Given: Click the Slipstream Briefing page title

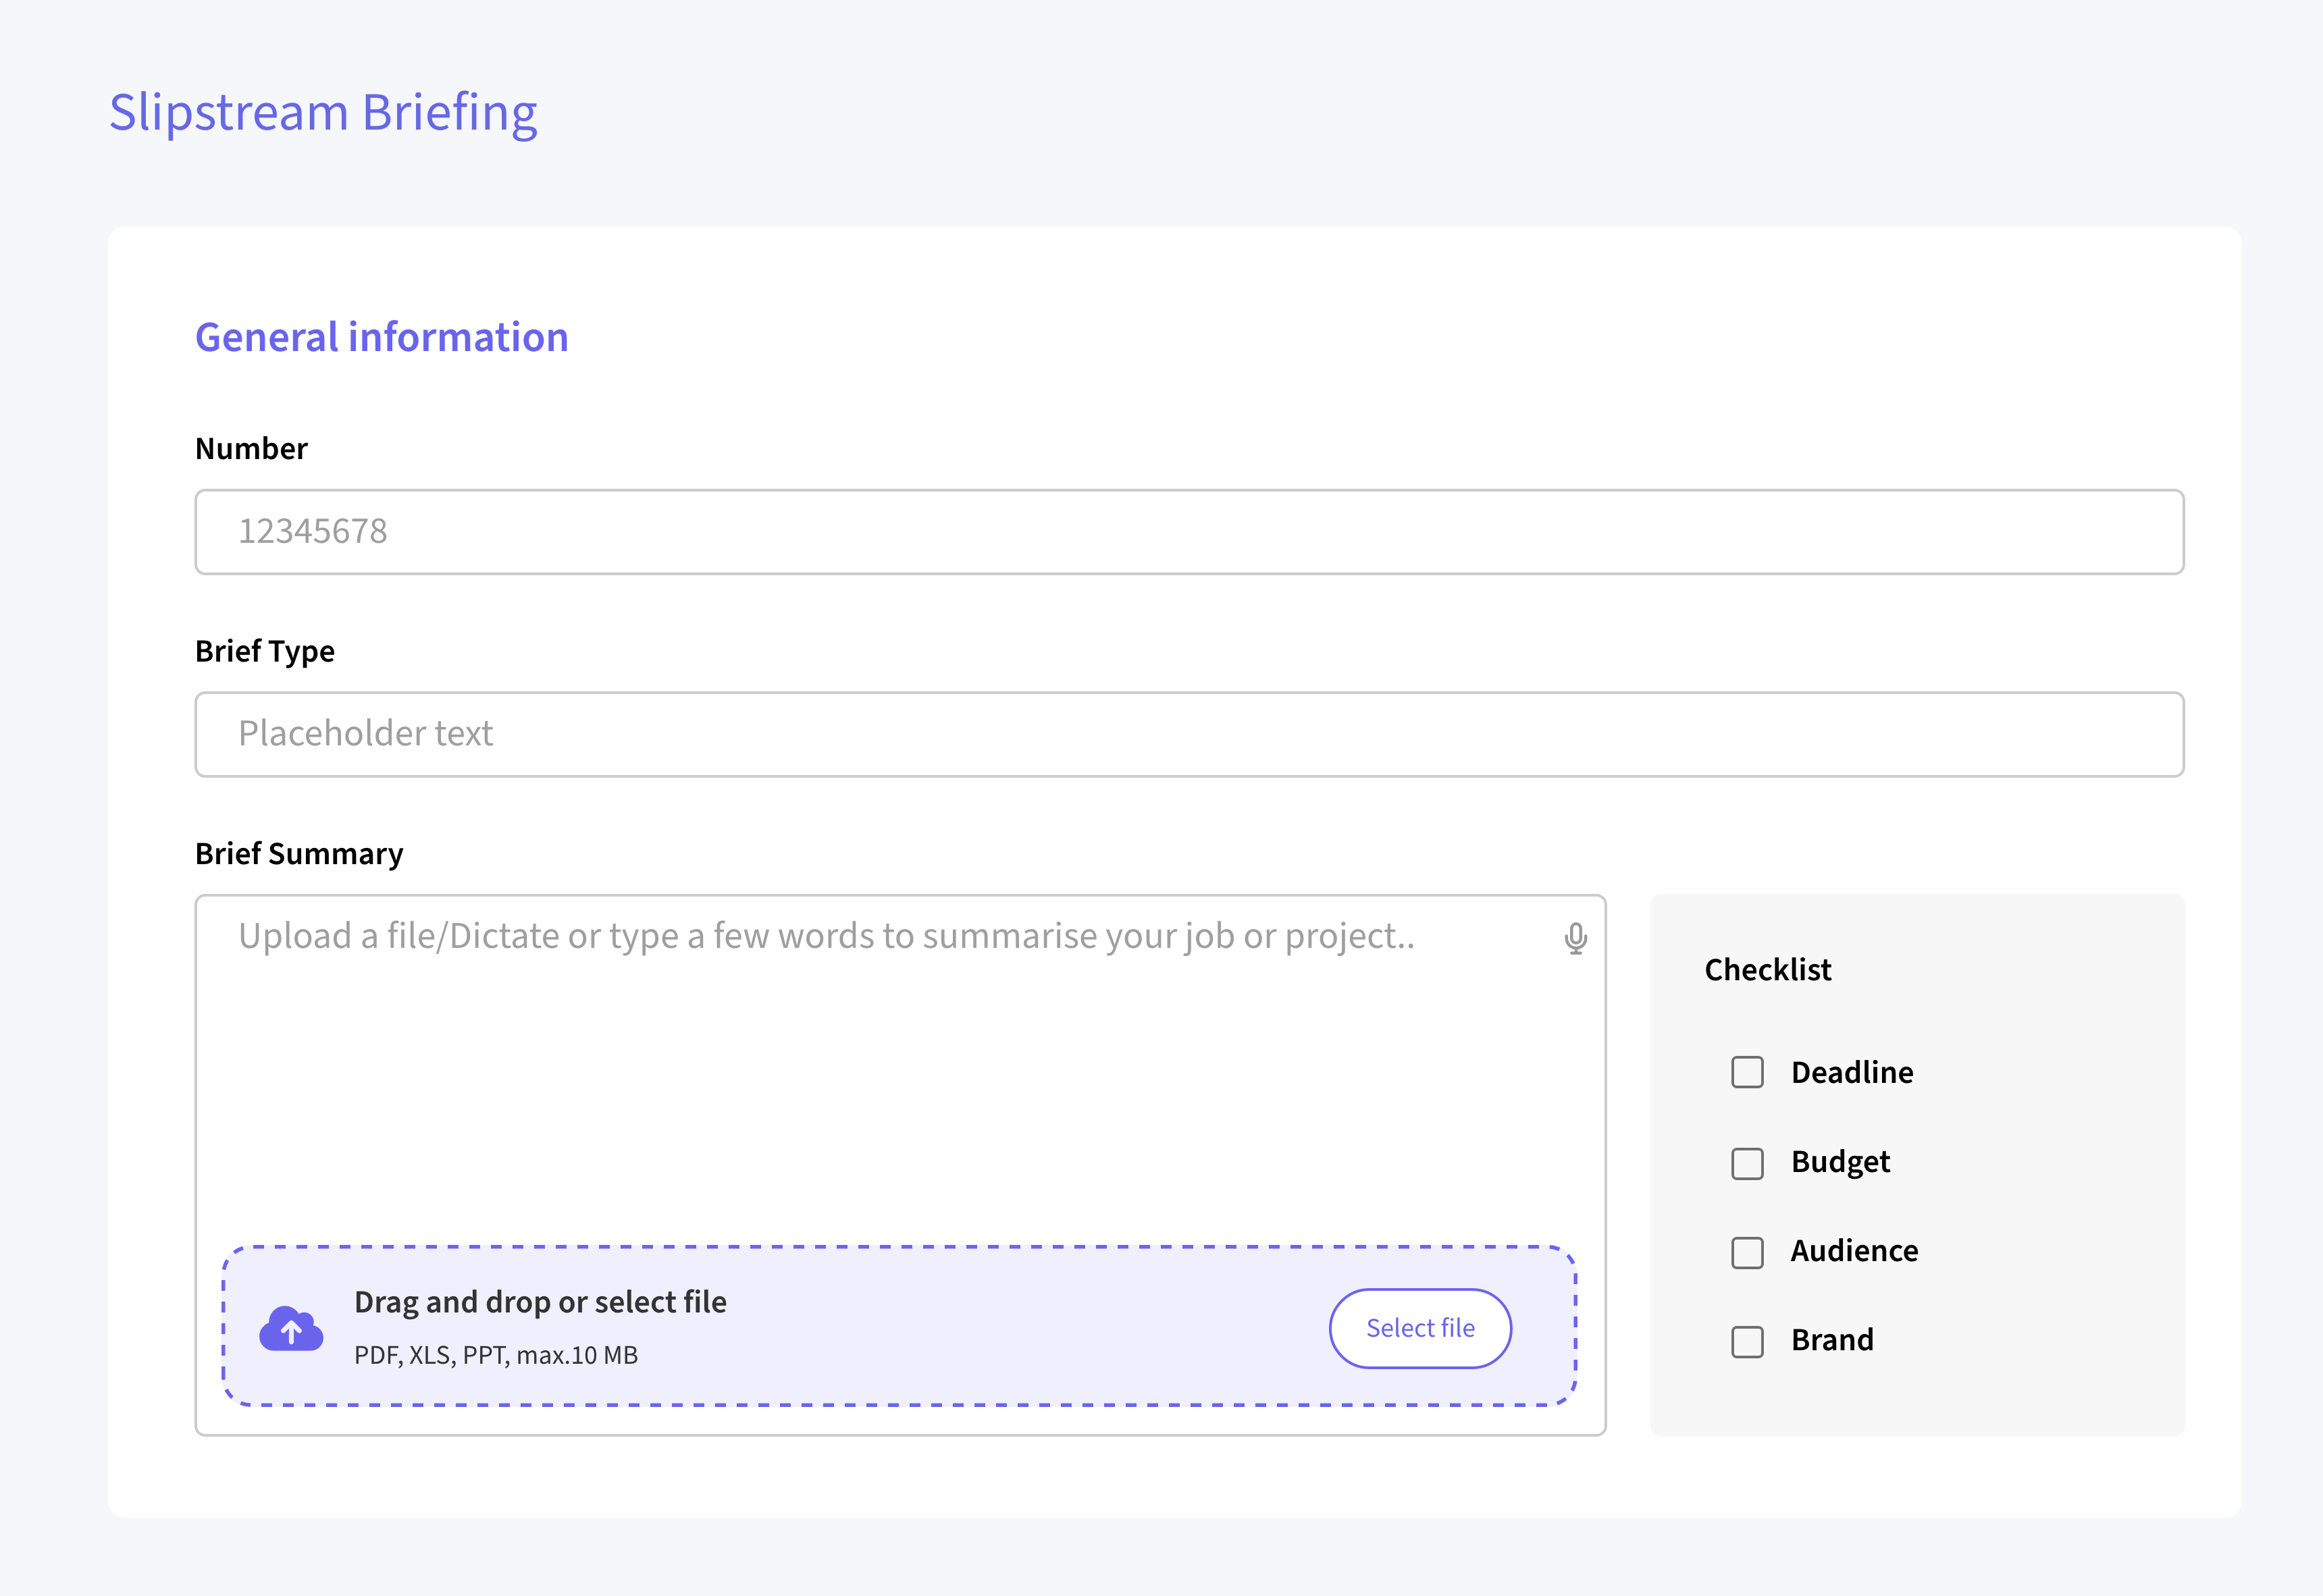Looking at the screenshot, I should tap(323, 112).
